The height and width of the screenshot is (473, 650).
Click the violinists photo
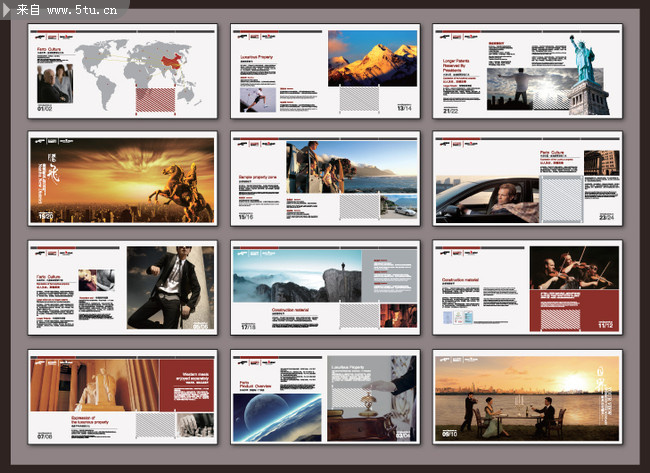(570, 268)
